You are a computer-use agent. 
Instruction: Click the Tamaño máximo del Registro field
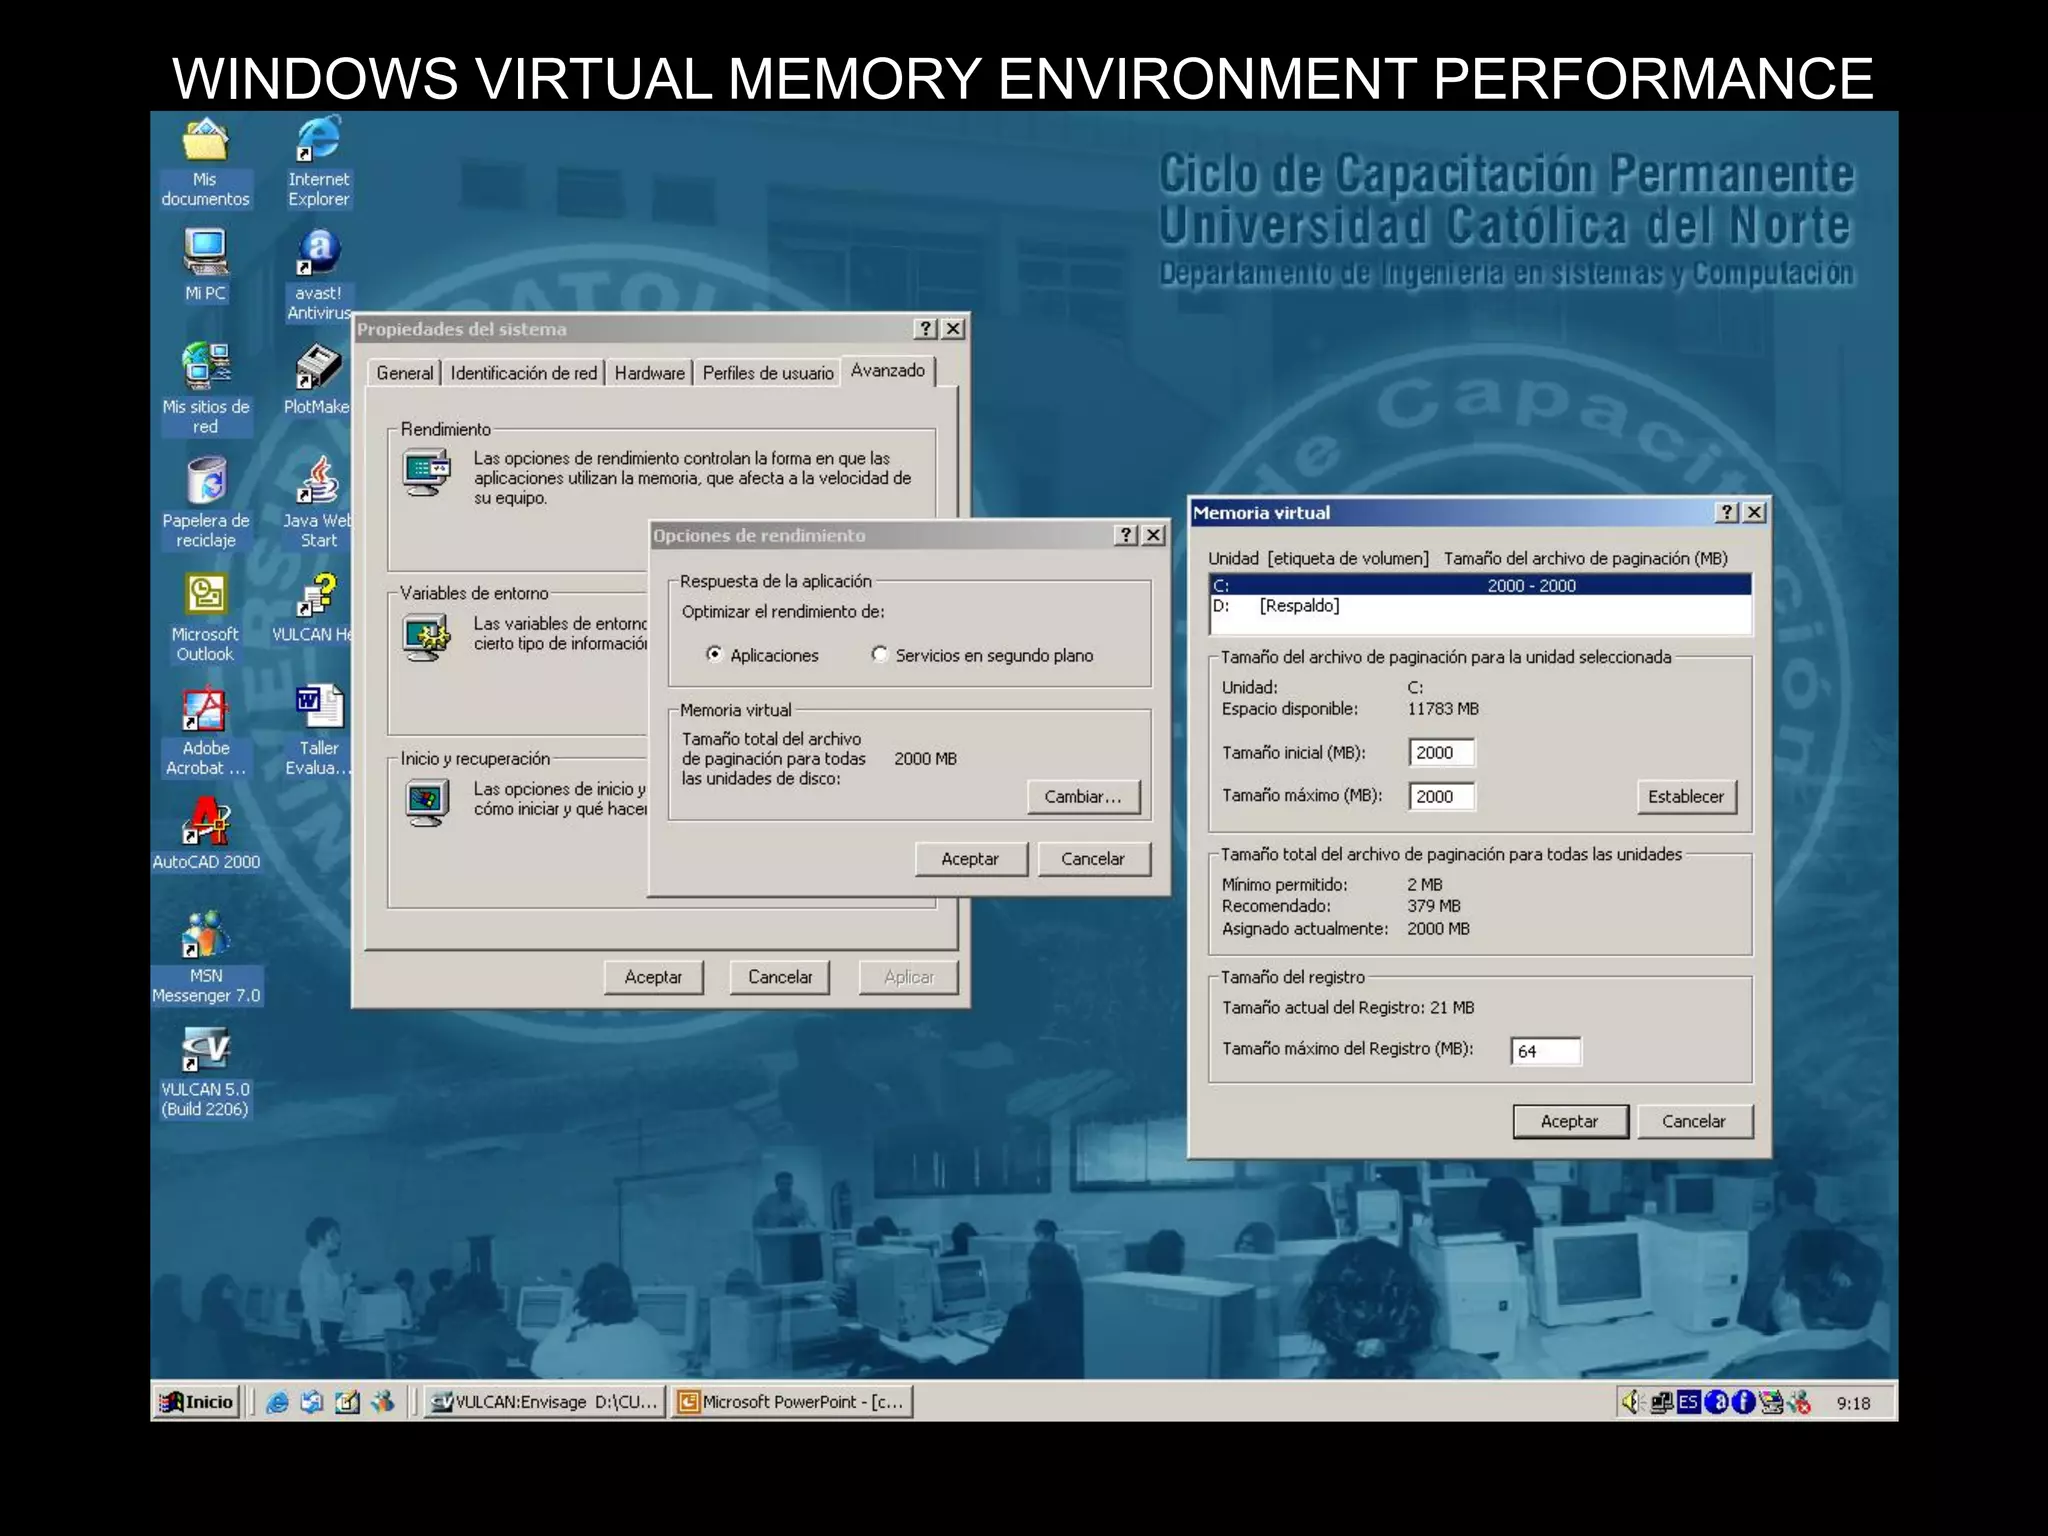pyautogui.click(x=1545, y=1051)
